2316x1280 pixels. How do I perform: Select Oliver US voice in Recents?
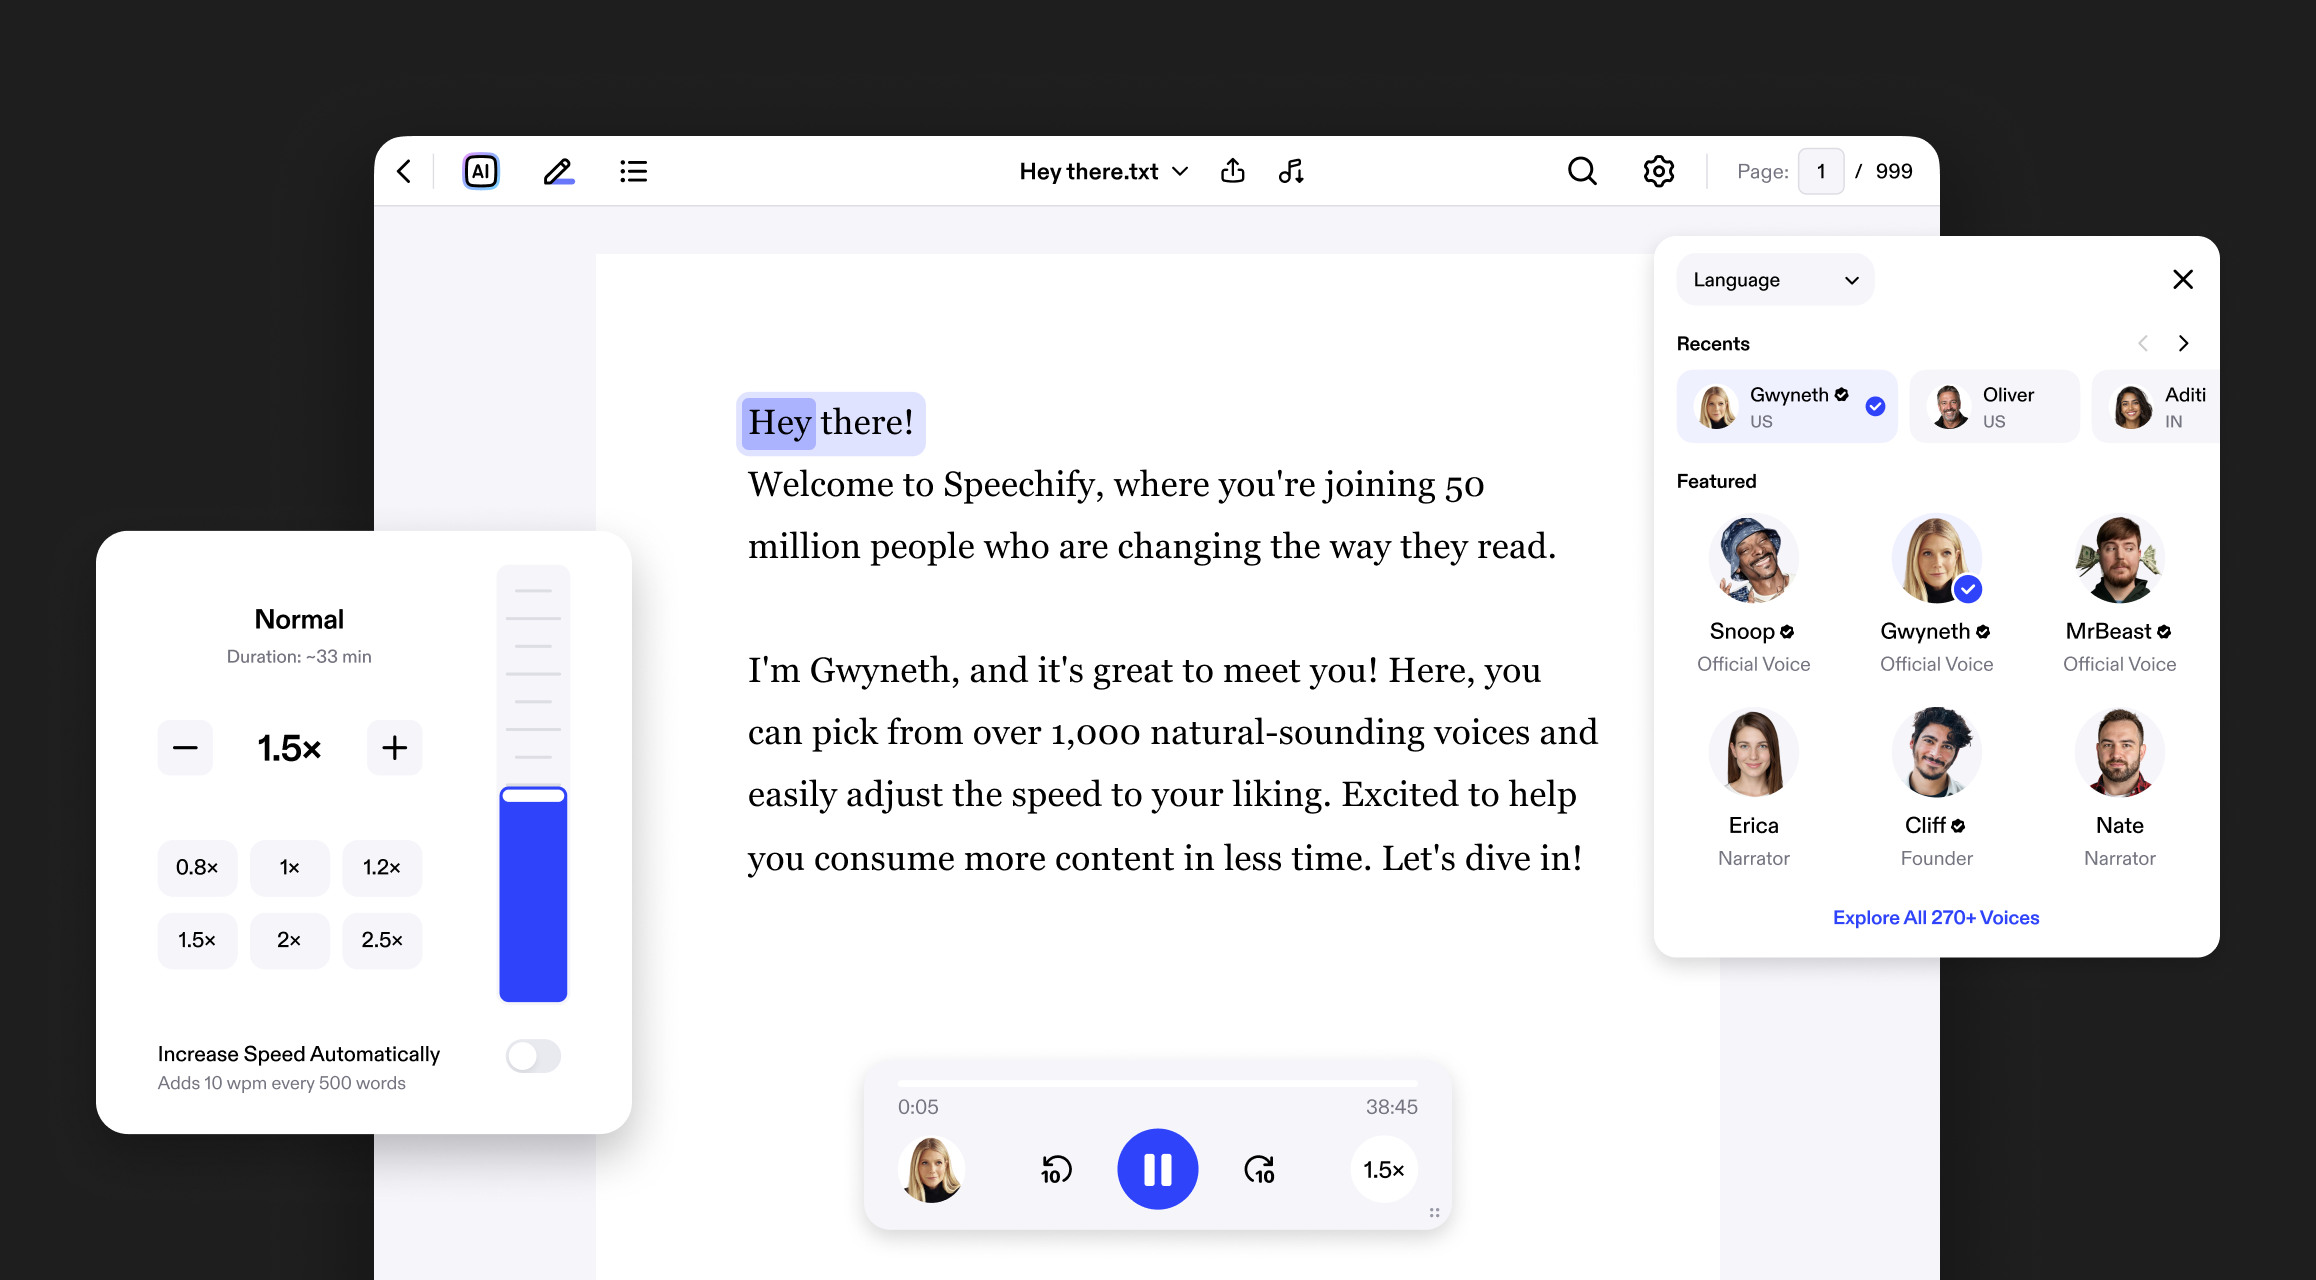1993,407
